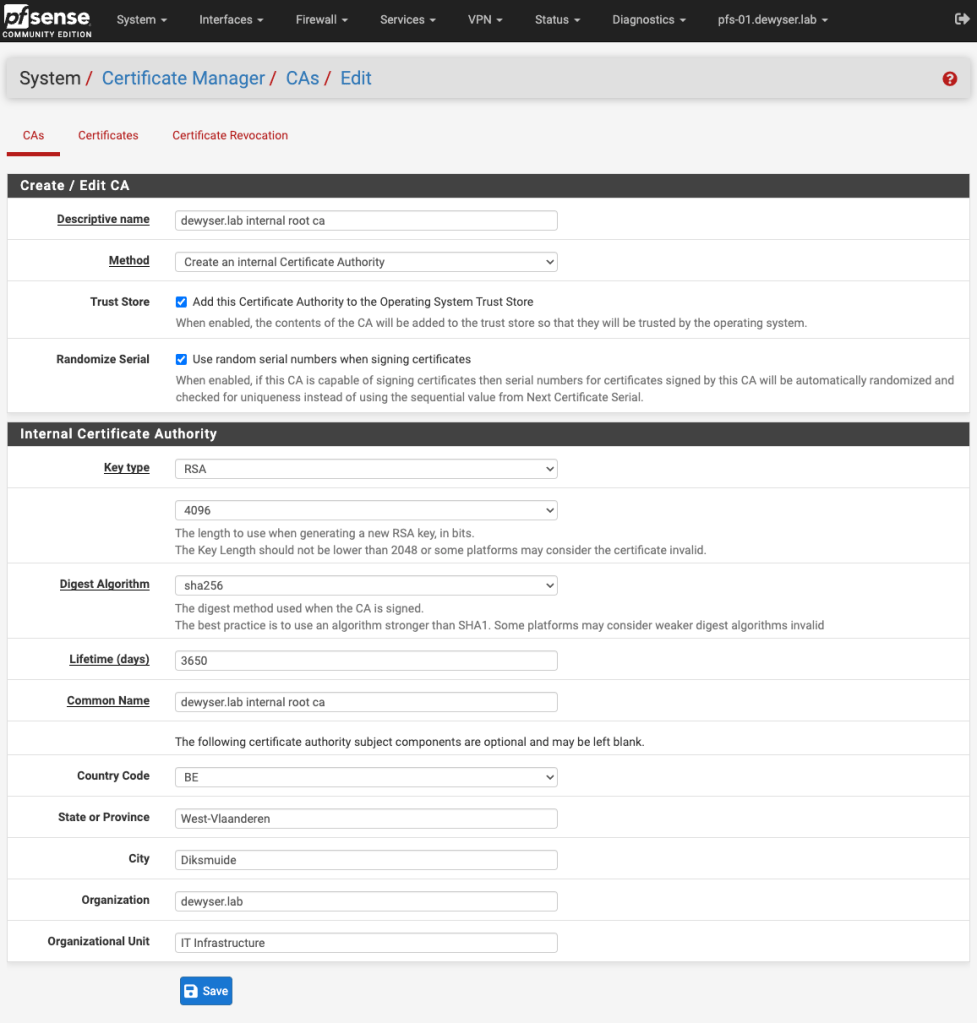This screenshot has width=977, height=1023.
Task: Expand the Key type dropdown
Action: point(366,468)
